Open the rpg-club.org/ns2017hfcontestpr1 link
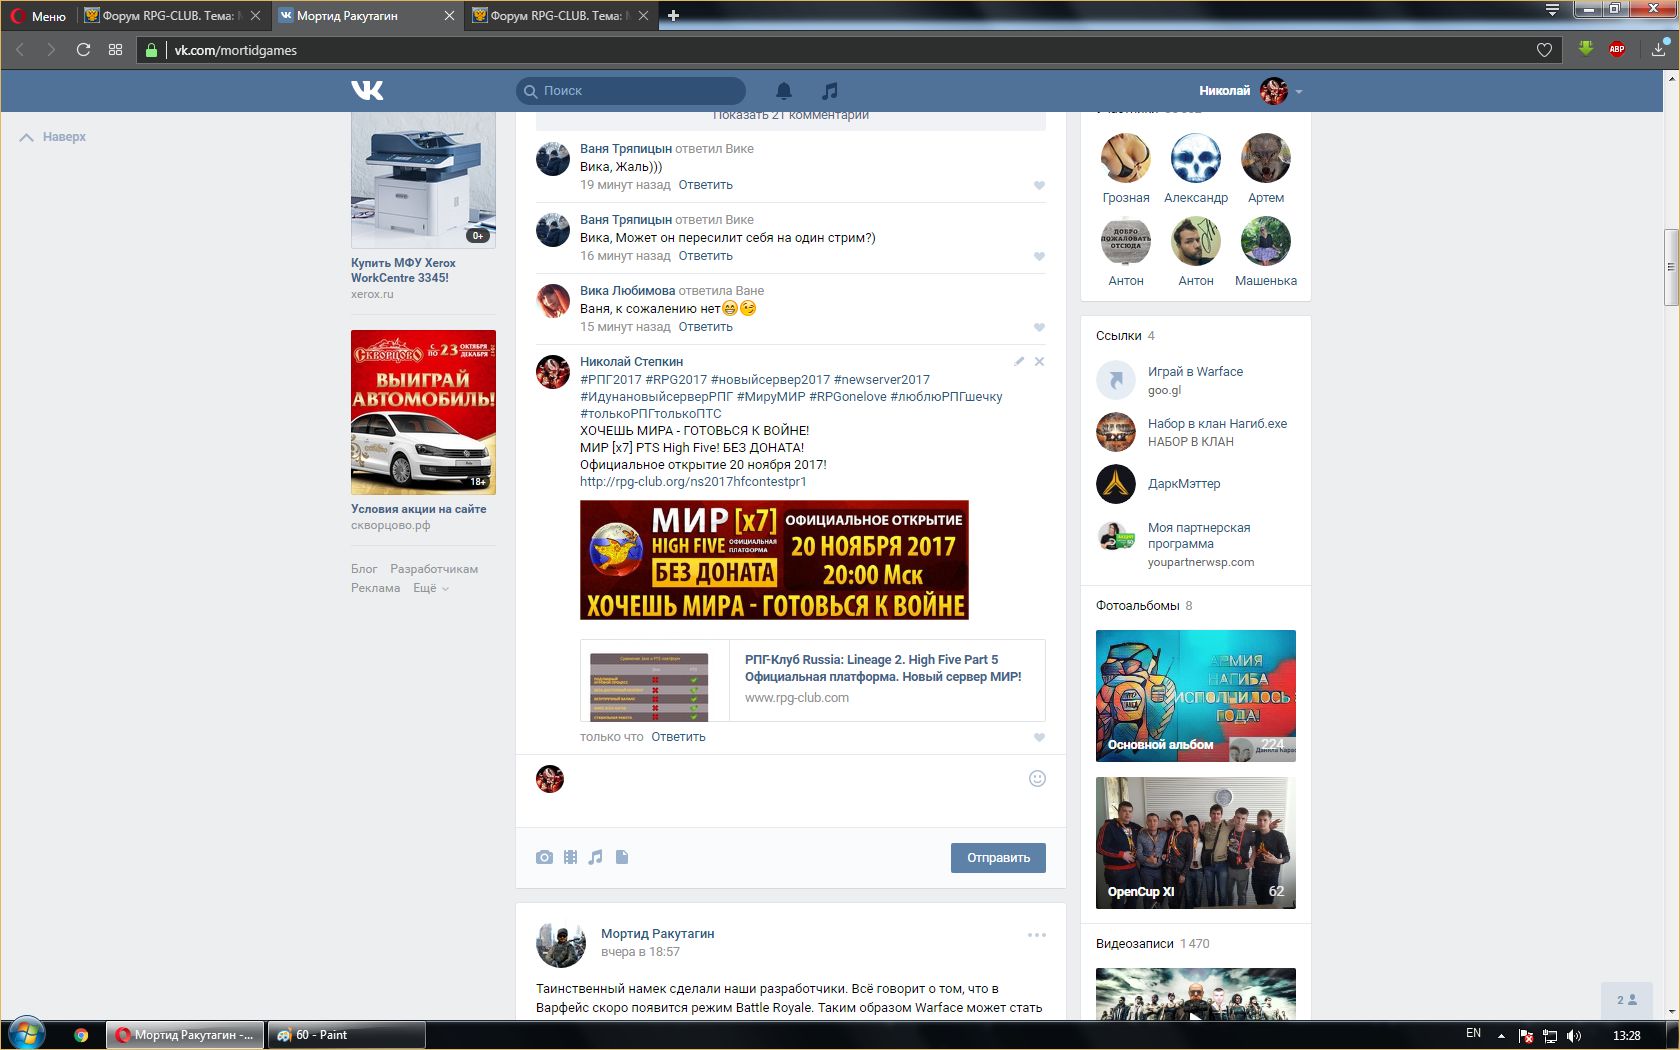 tap(693, 482)
